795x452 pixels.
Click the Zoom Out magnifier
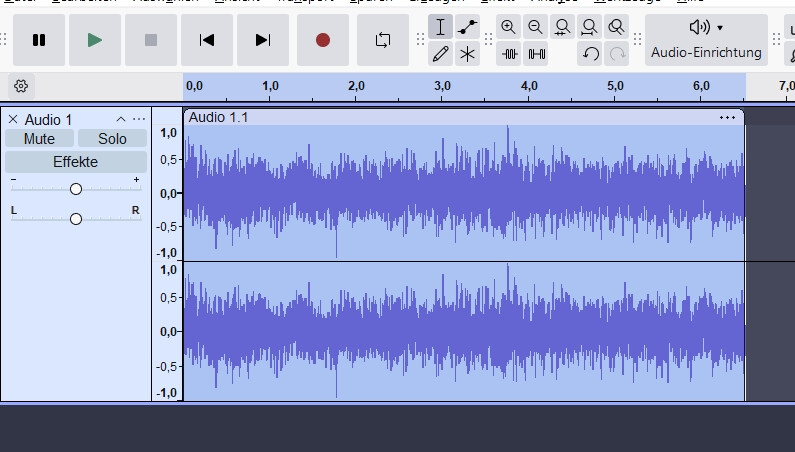[x=536, y=27]
